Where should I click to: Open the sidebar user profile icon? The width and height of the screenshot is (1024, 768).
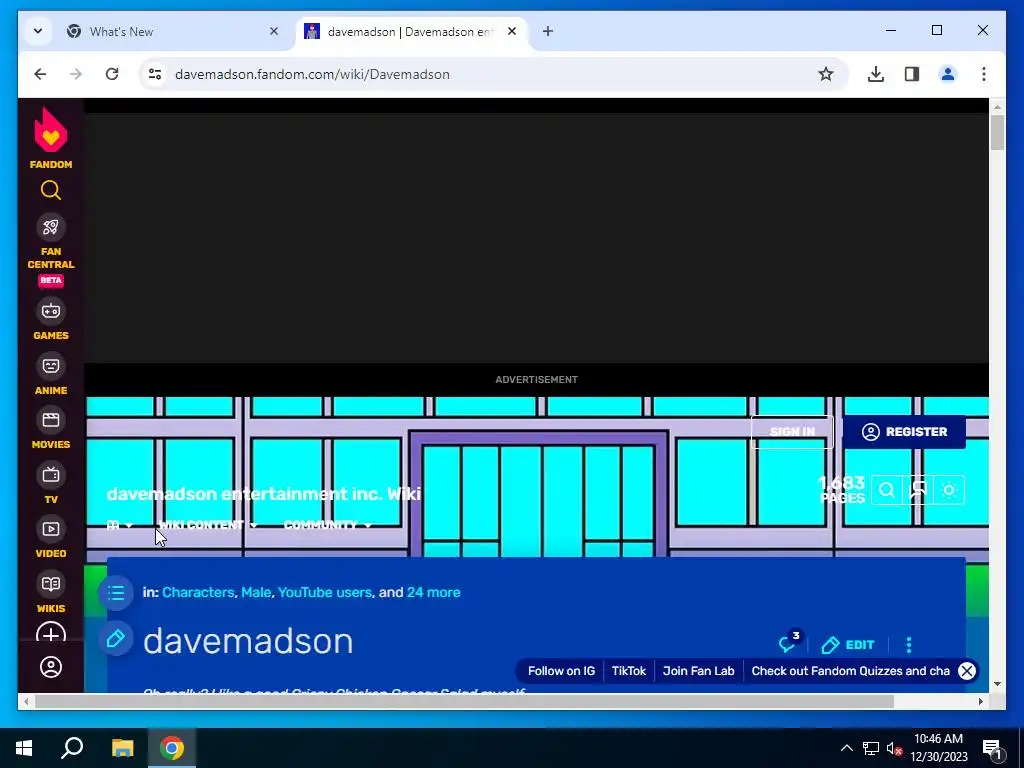[51, 667]
